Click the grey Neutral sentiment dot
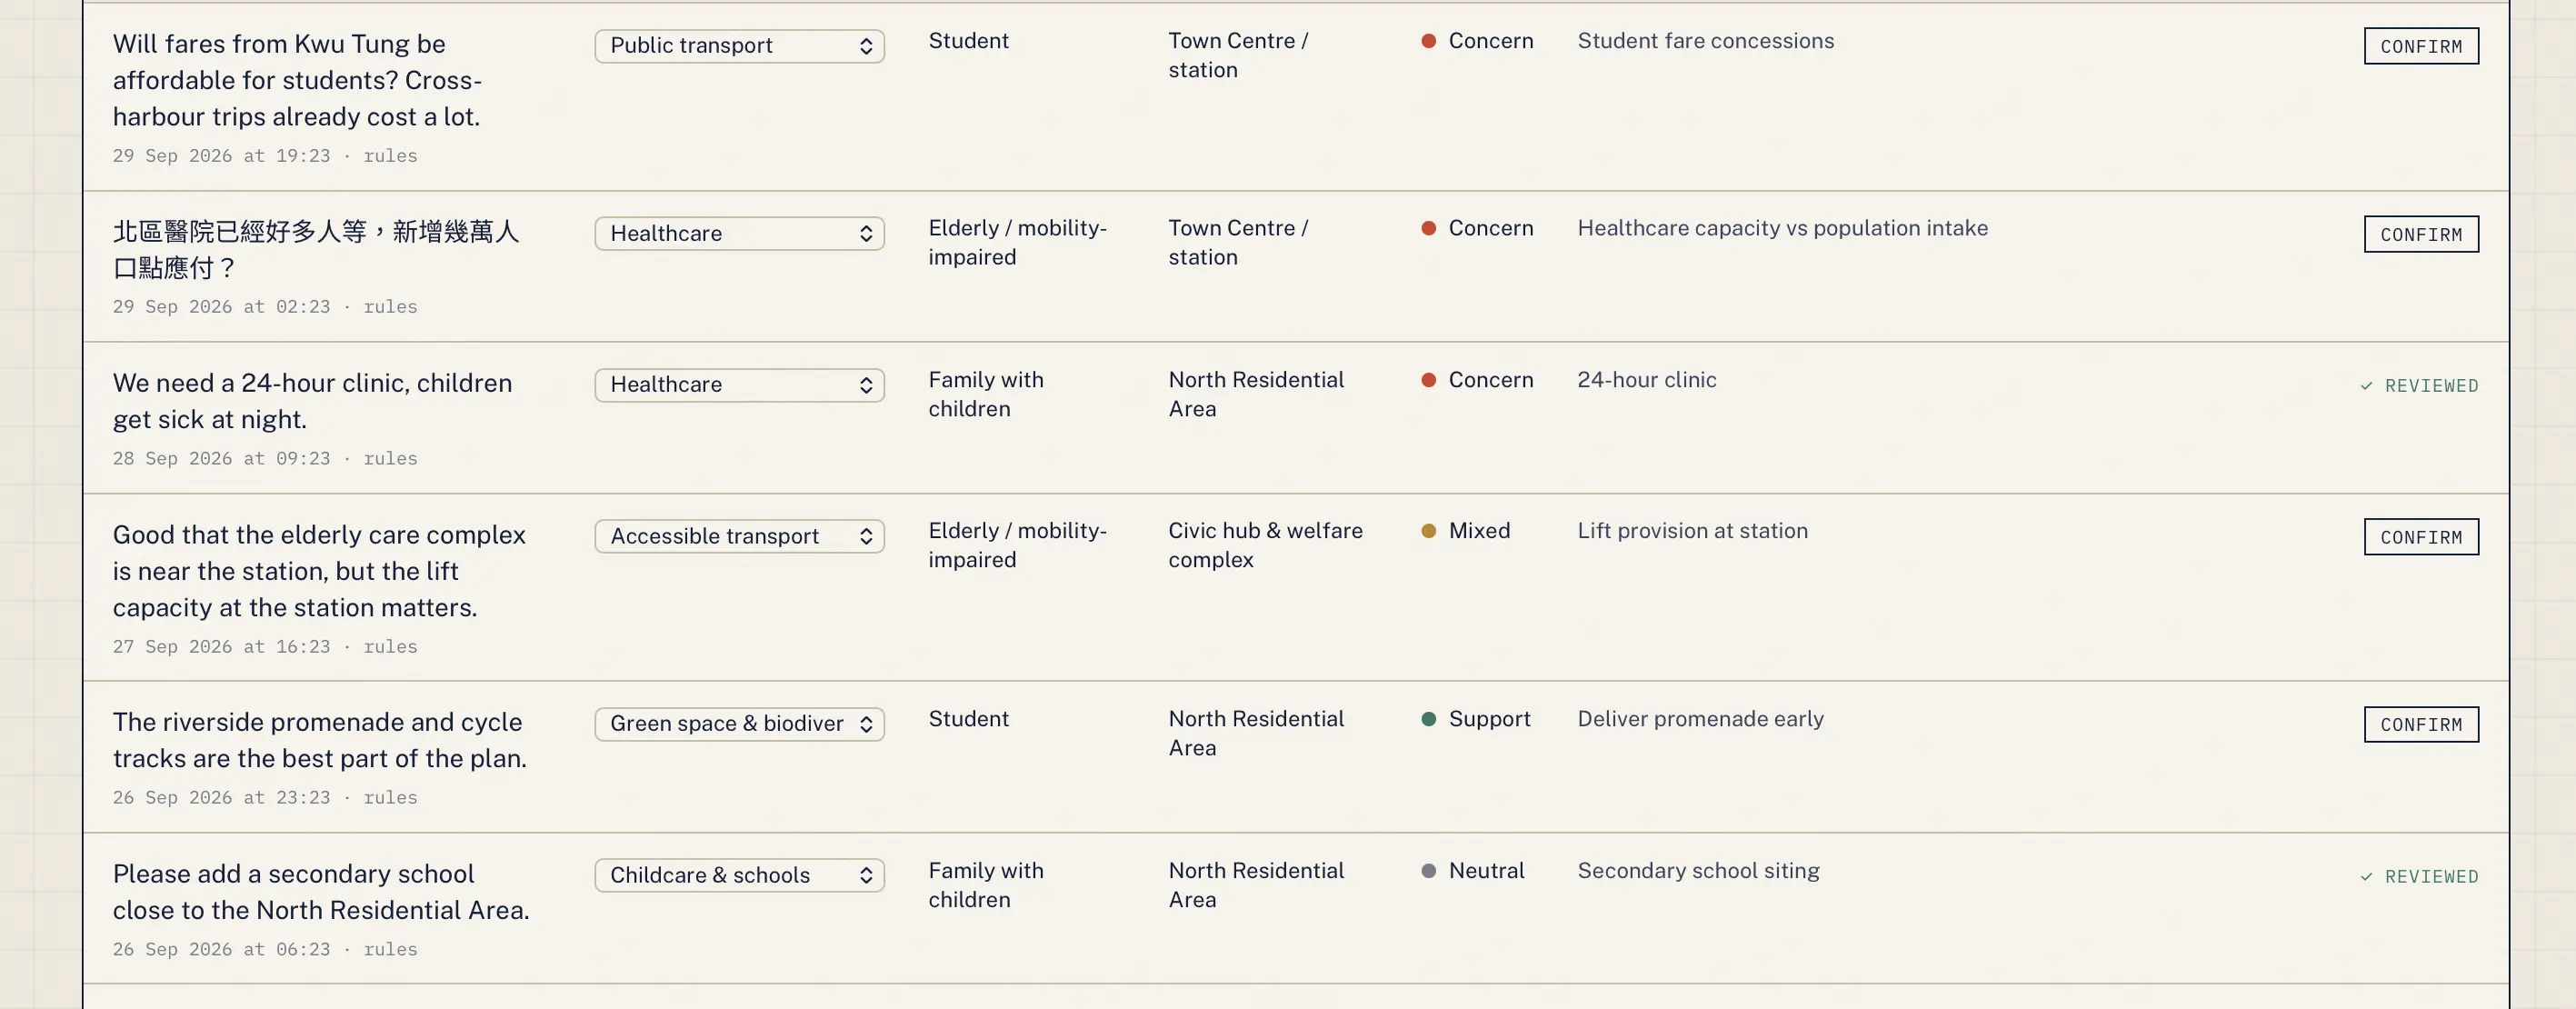This screenshot has width=2576, height=1009. [x=1429, y=871]
